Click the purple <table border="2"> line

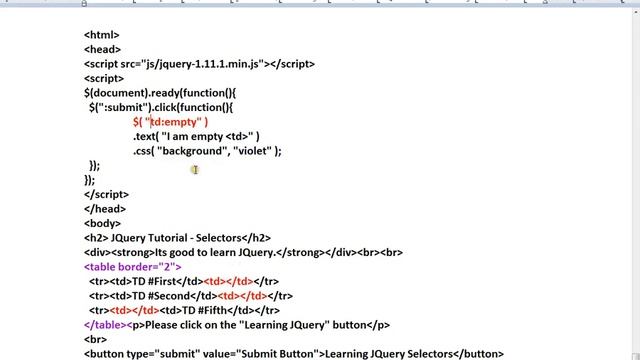(133, 267)
